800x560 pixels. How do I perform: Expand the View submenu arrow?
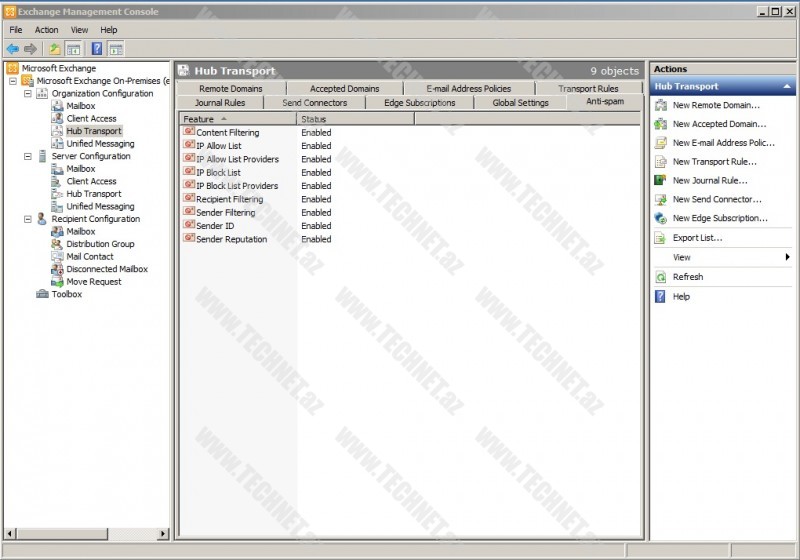(x=787, y=257)
